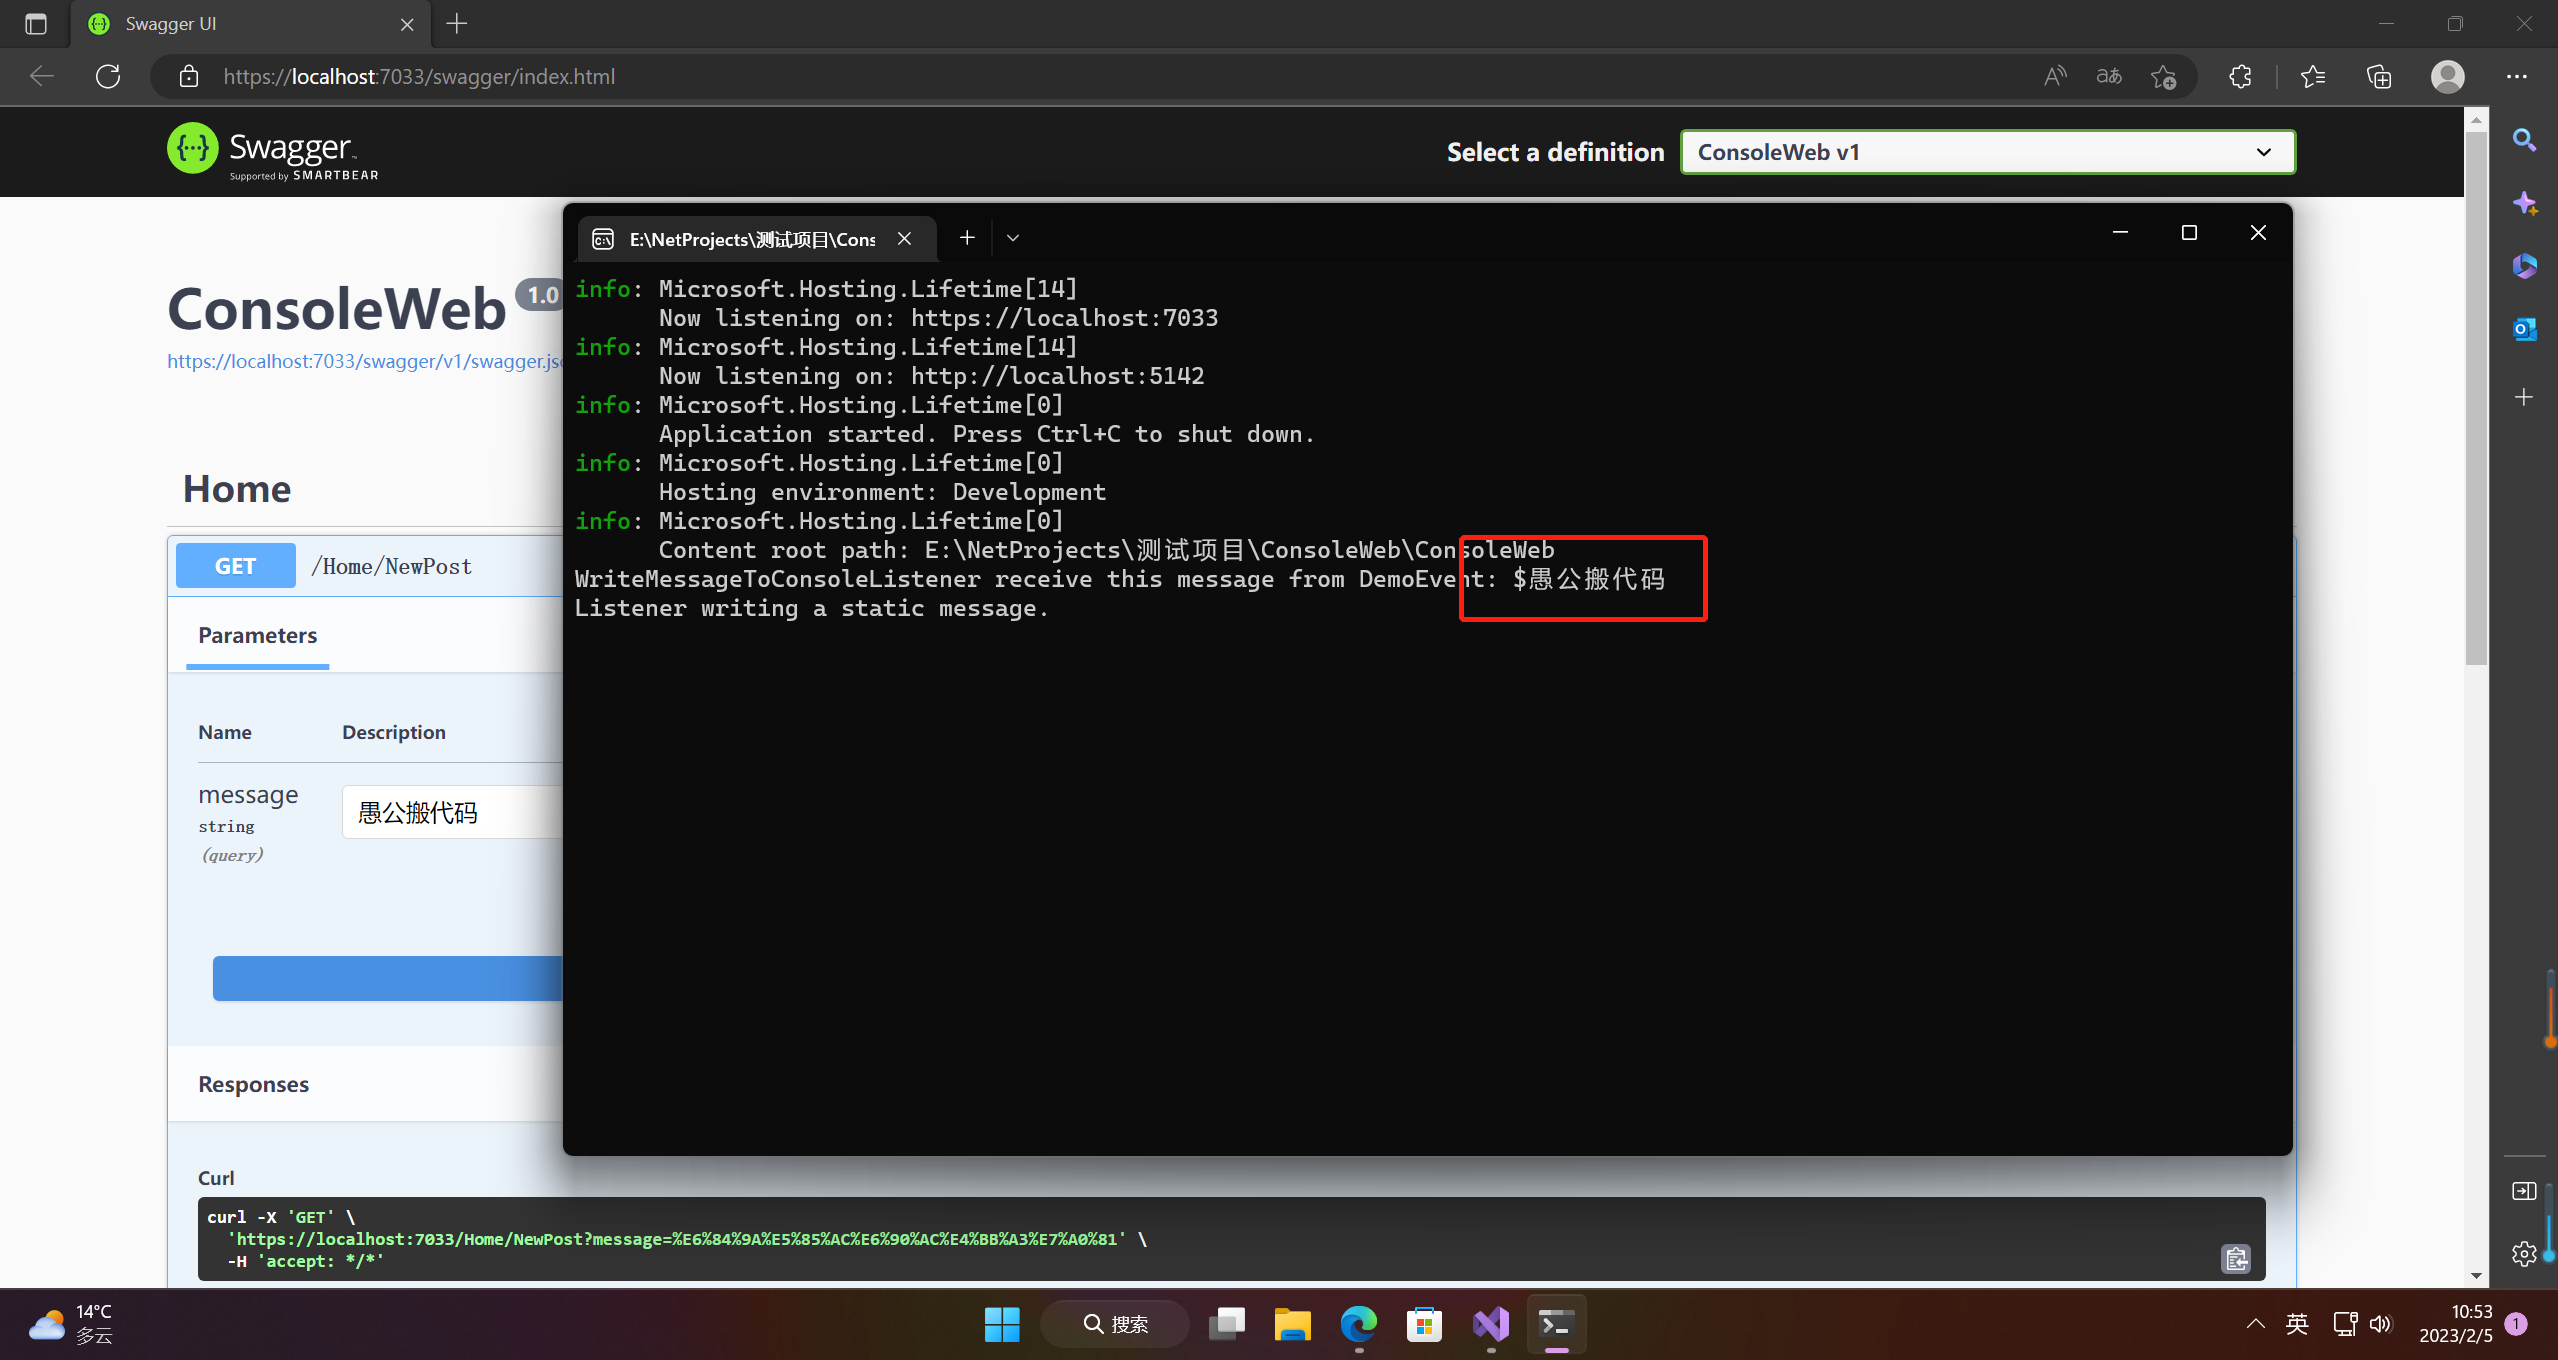Viewport: 2558px width, 1360px height.
Task: Copy the curl command to the clipboard
Action: coord(2236,1258)
